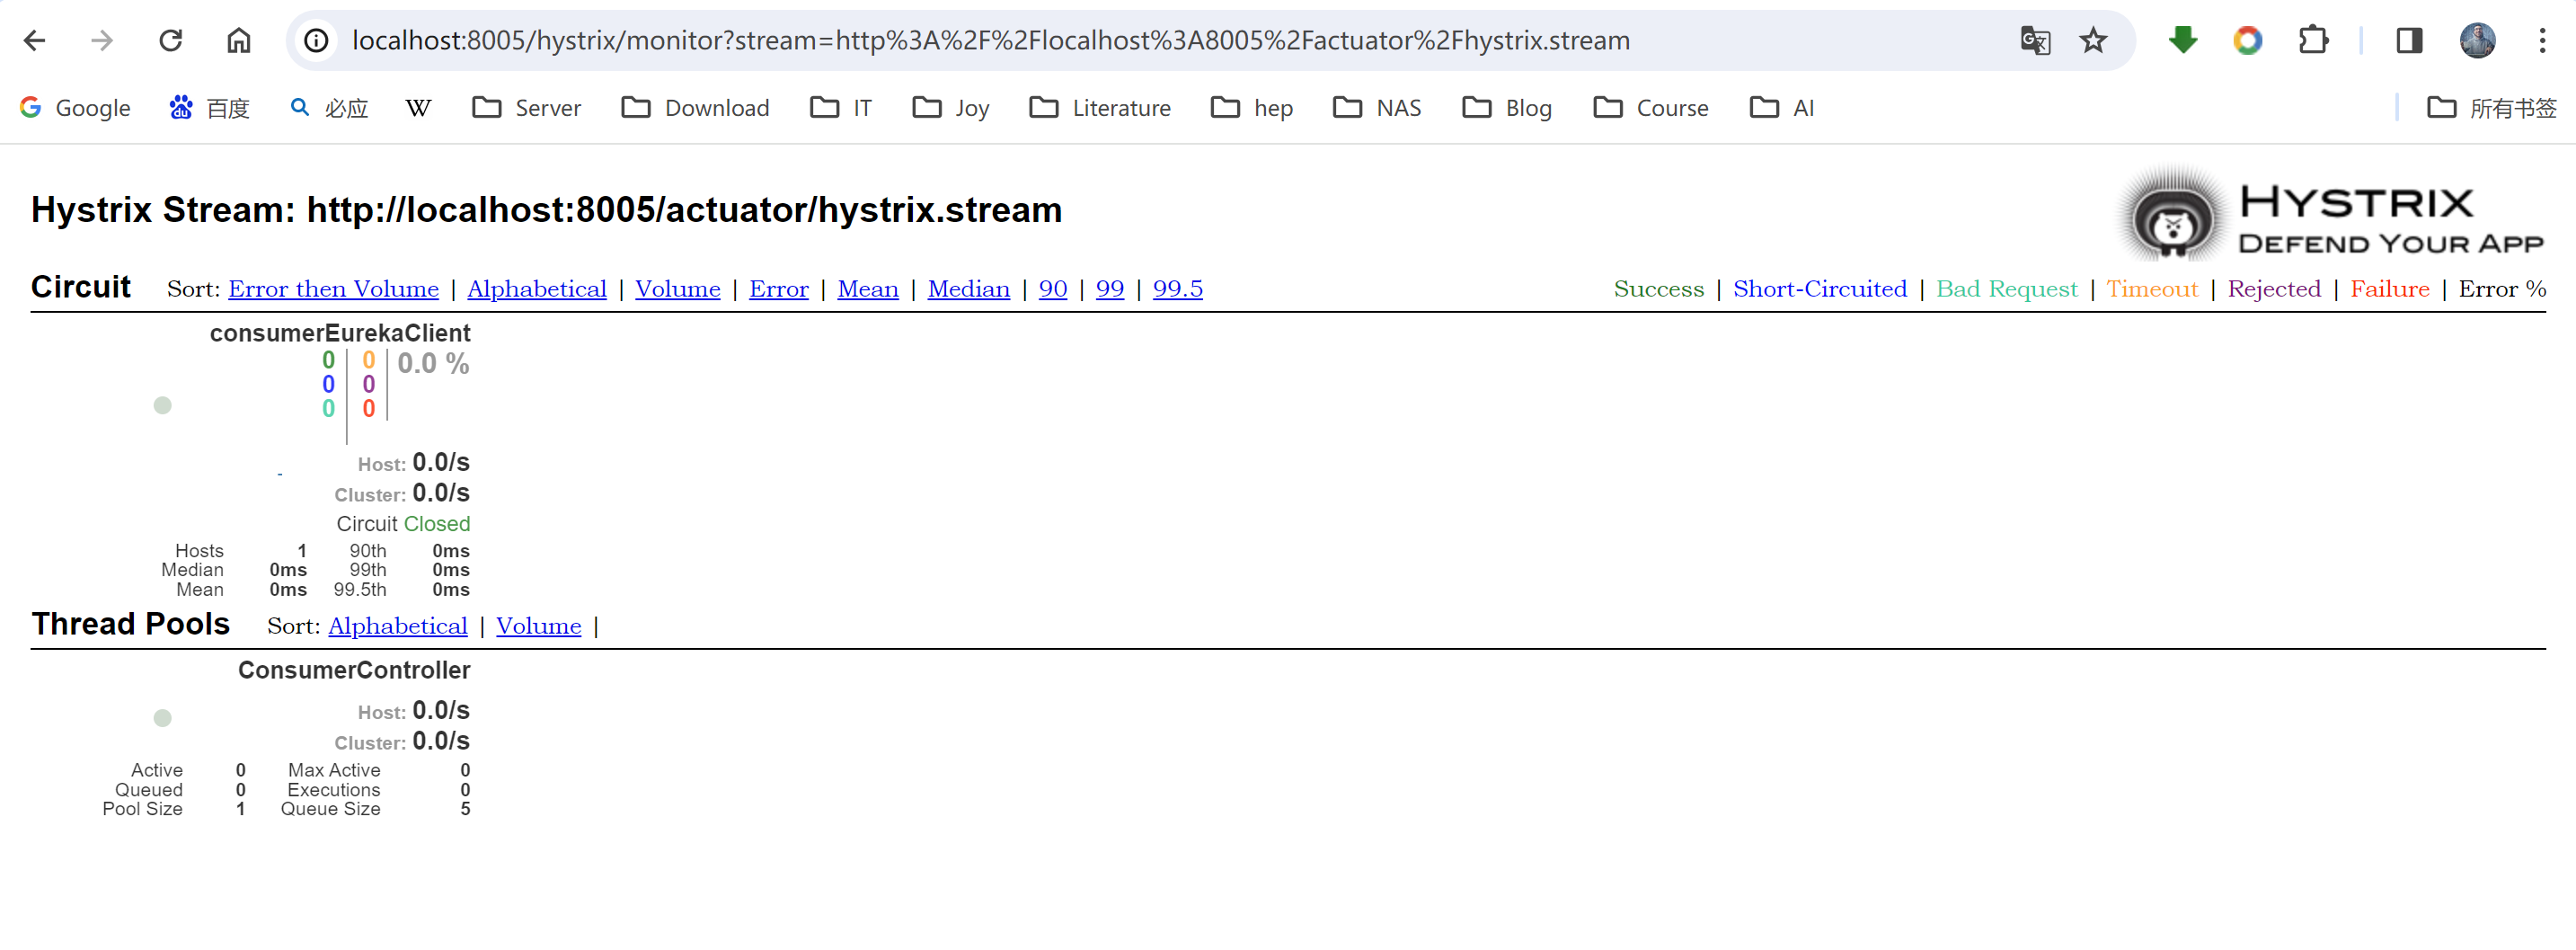The image size is (2576, 950).
Task: Sort circuits by Mean
Action: (868, 289)
